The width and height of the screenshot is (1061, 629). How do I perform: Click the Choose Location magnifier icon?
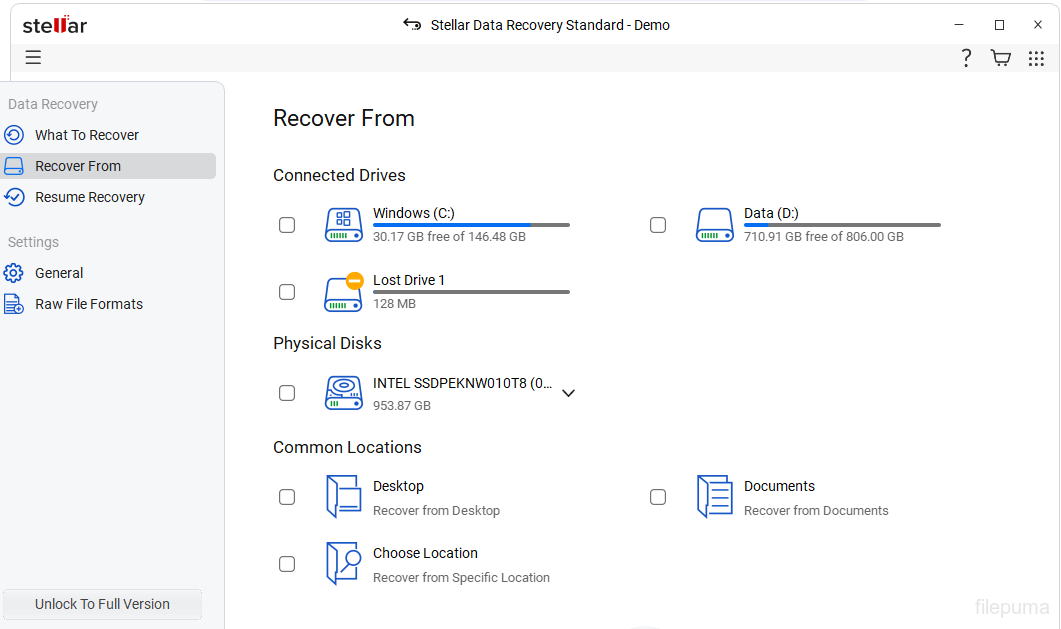(343, 564)
